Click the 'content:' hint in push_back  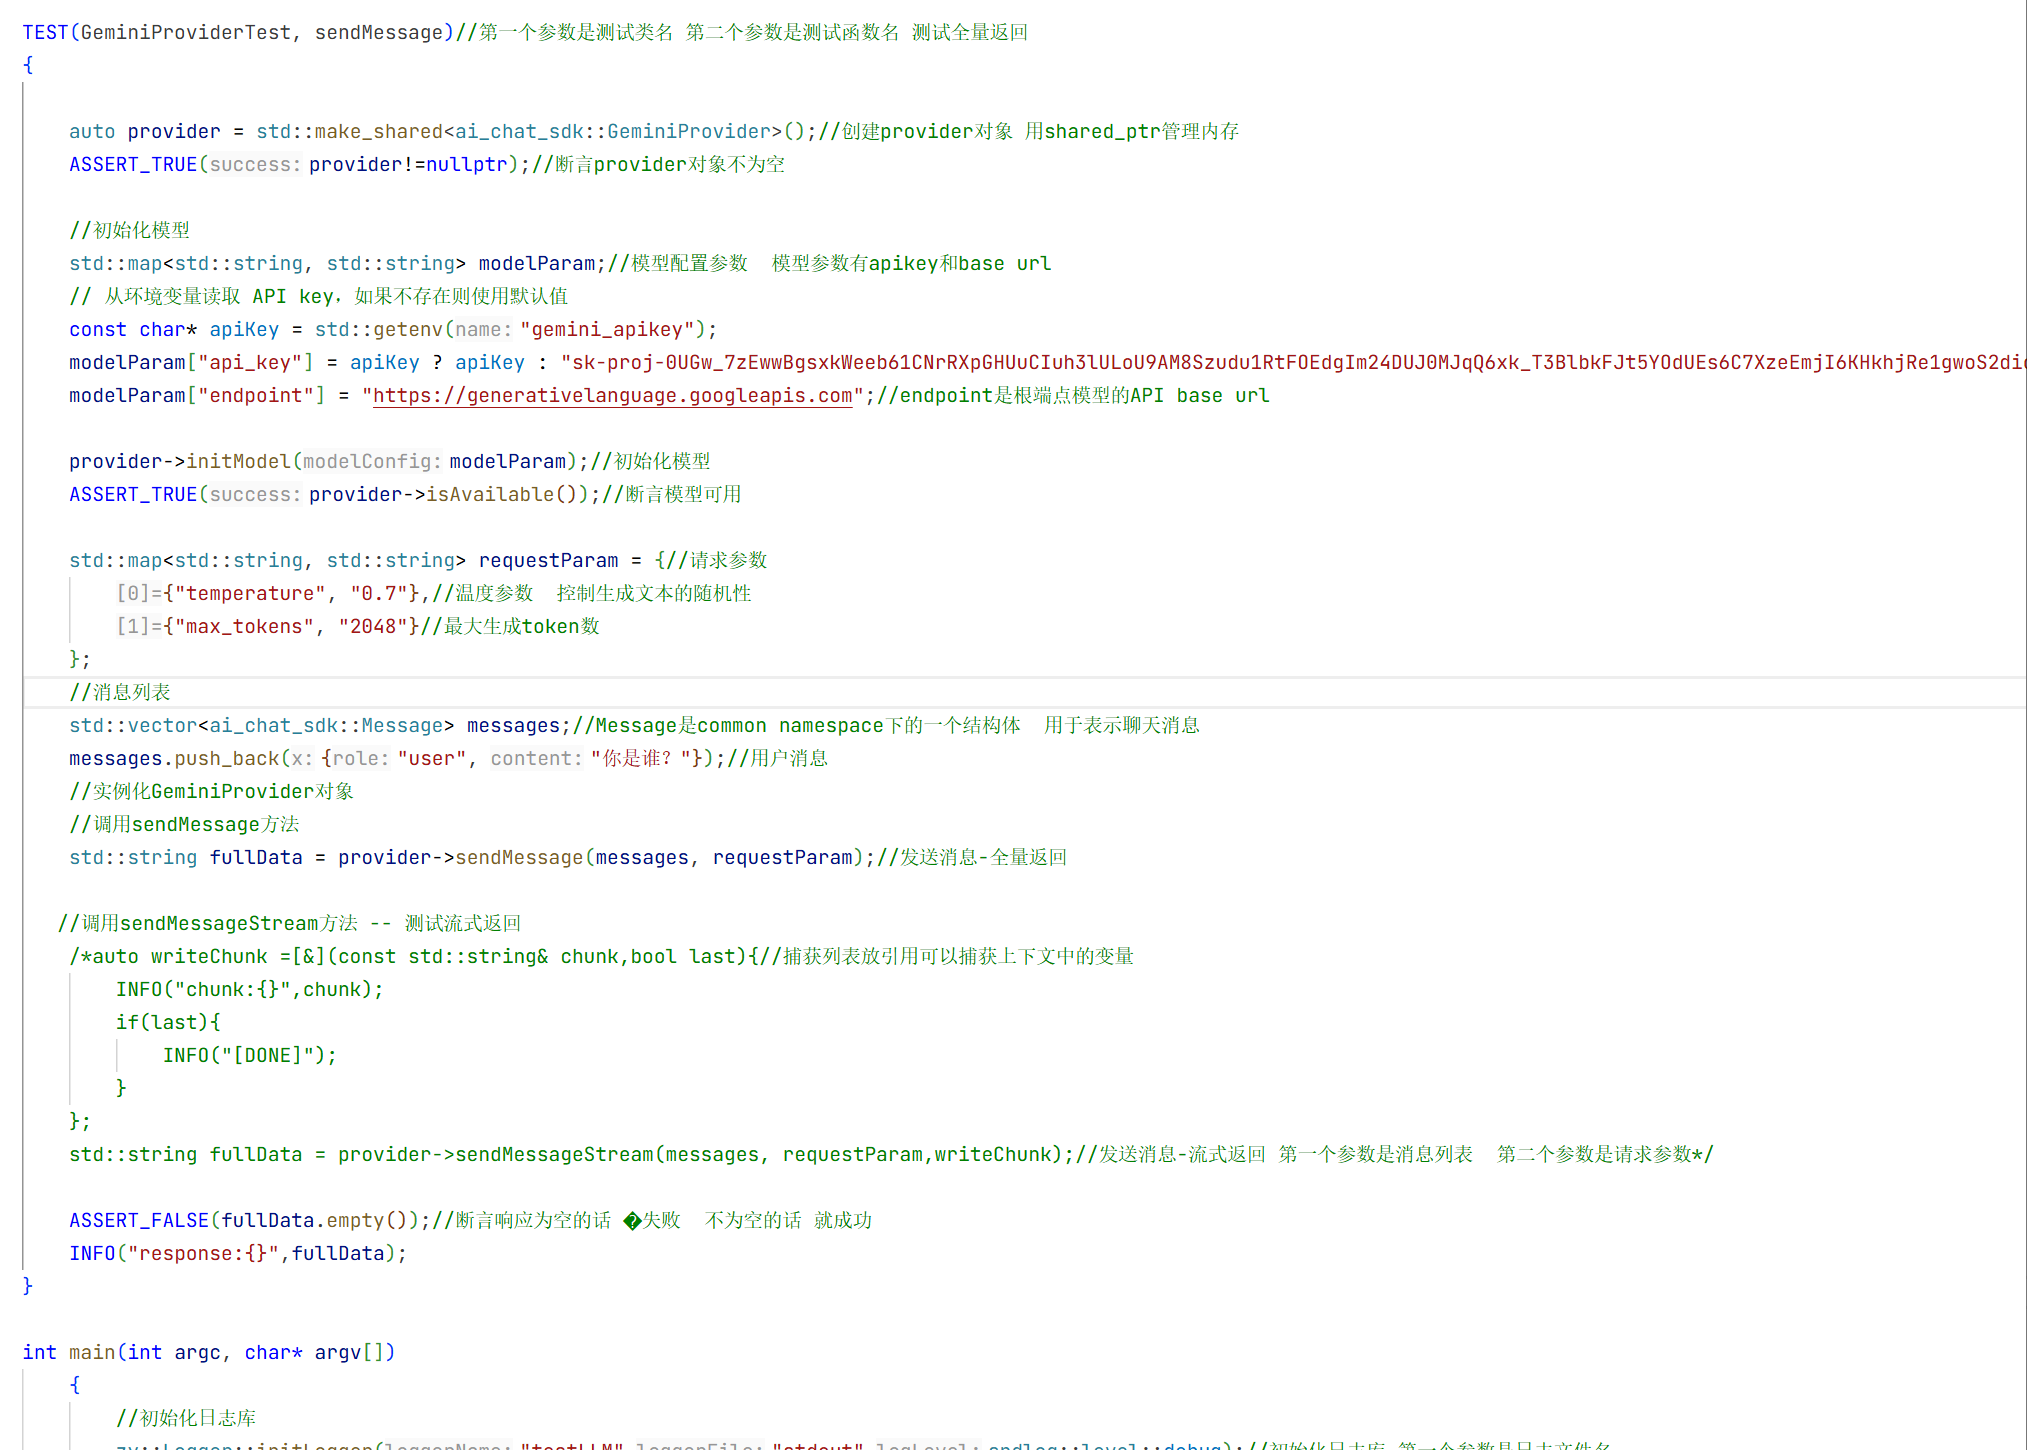point(536,759)
